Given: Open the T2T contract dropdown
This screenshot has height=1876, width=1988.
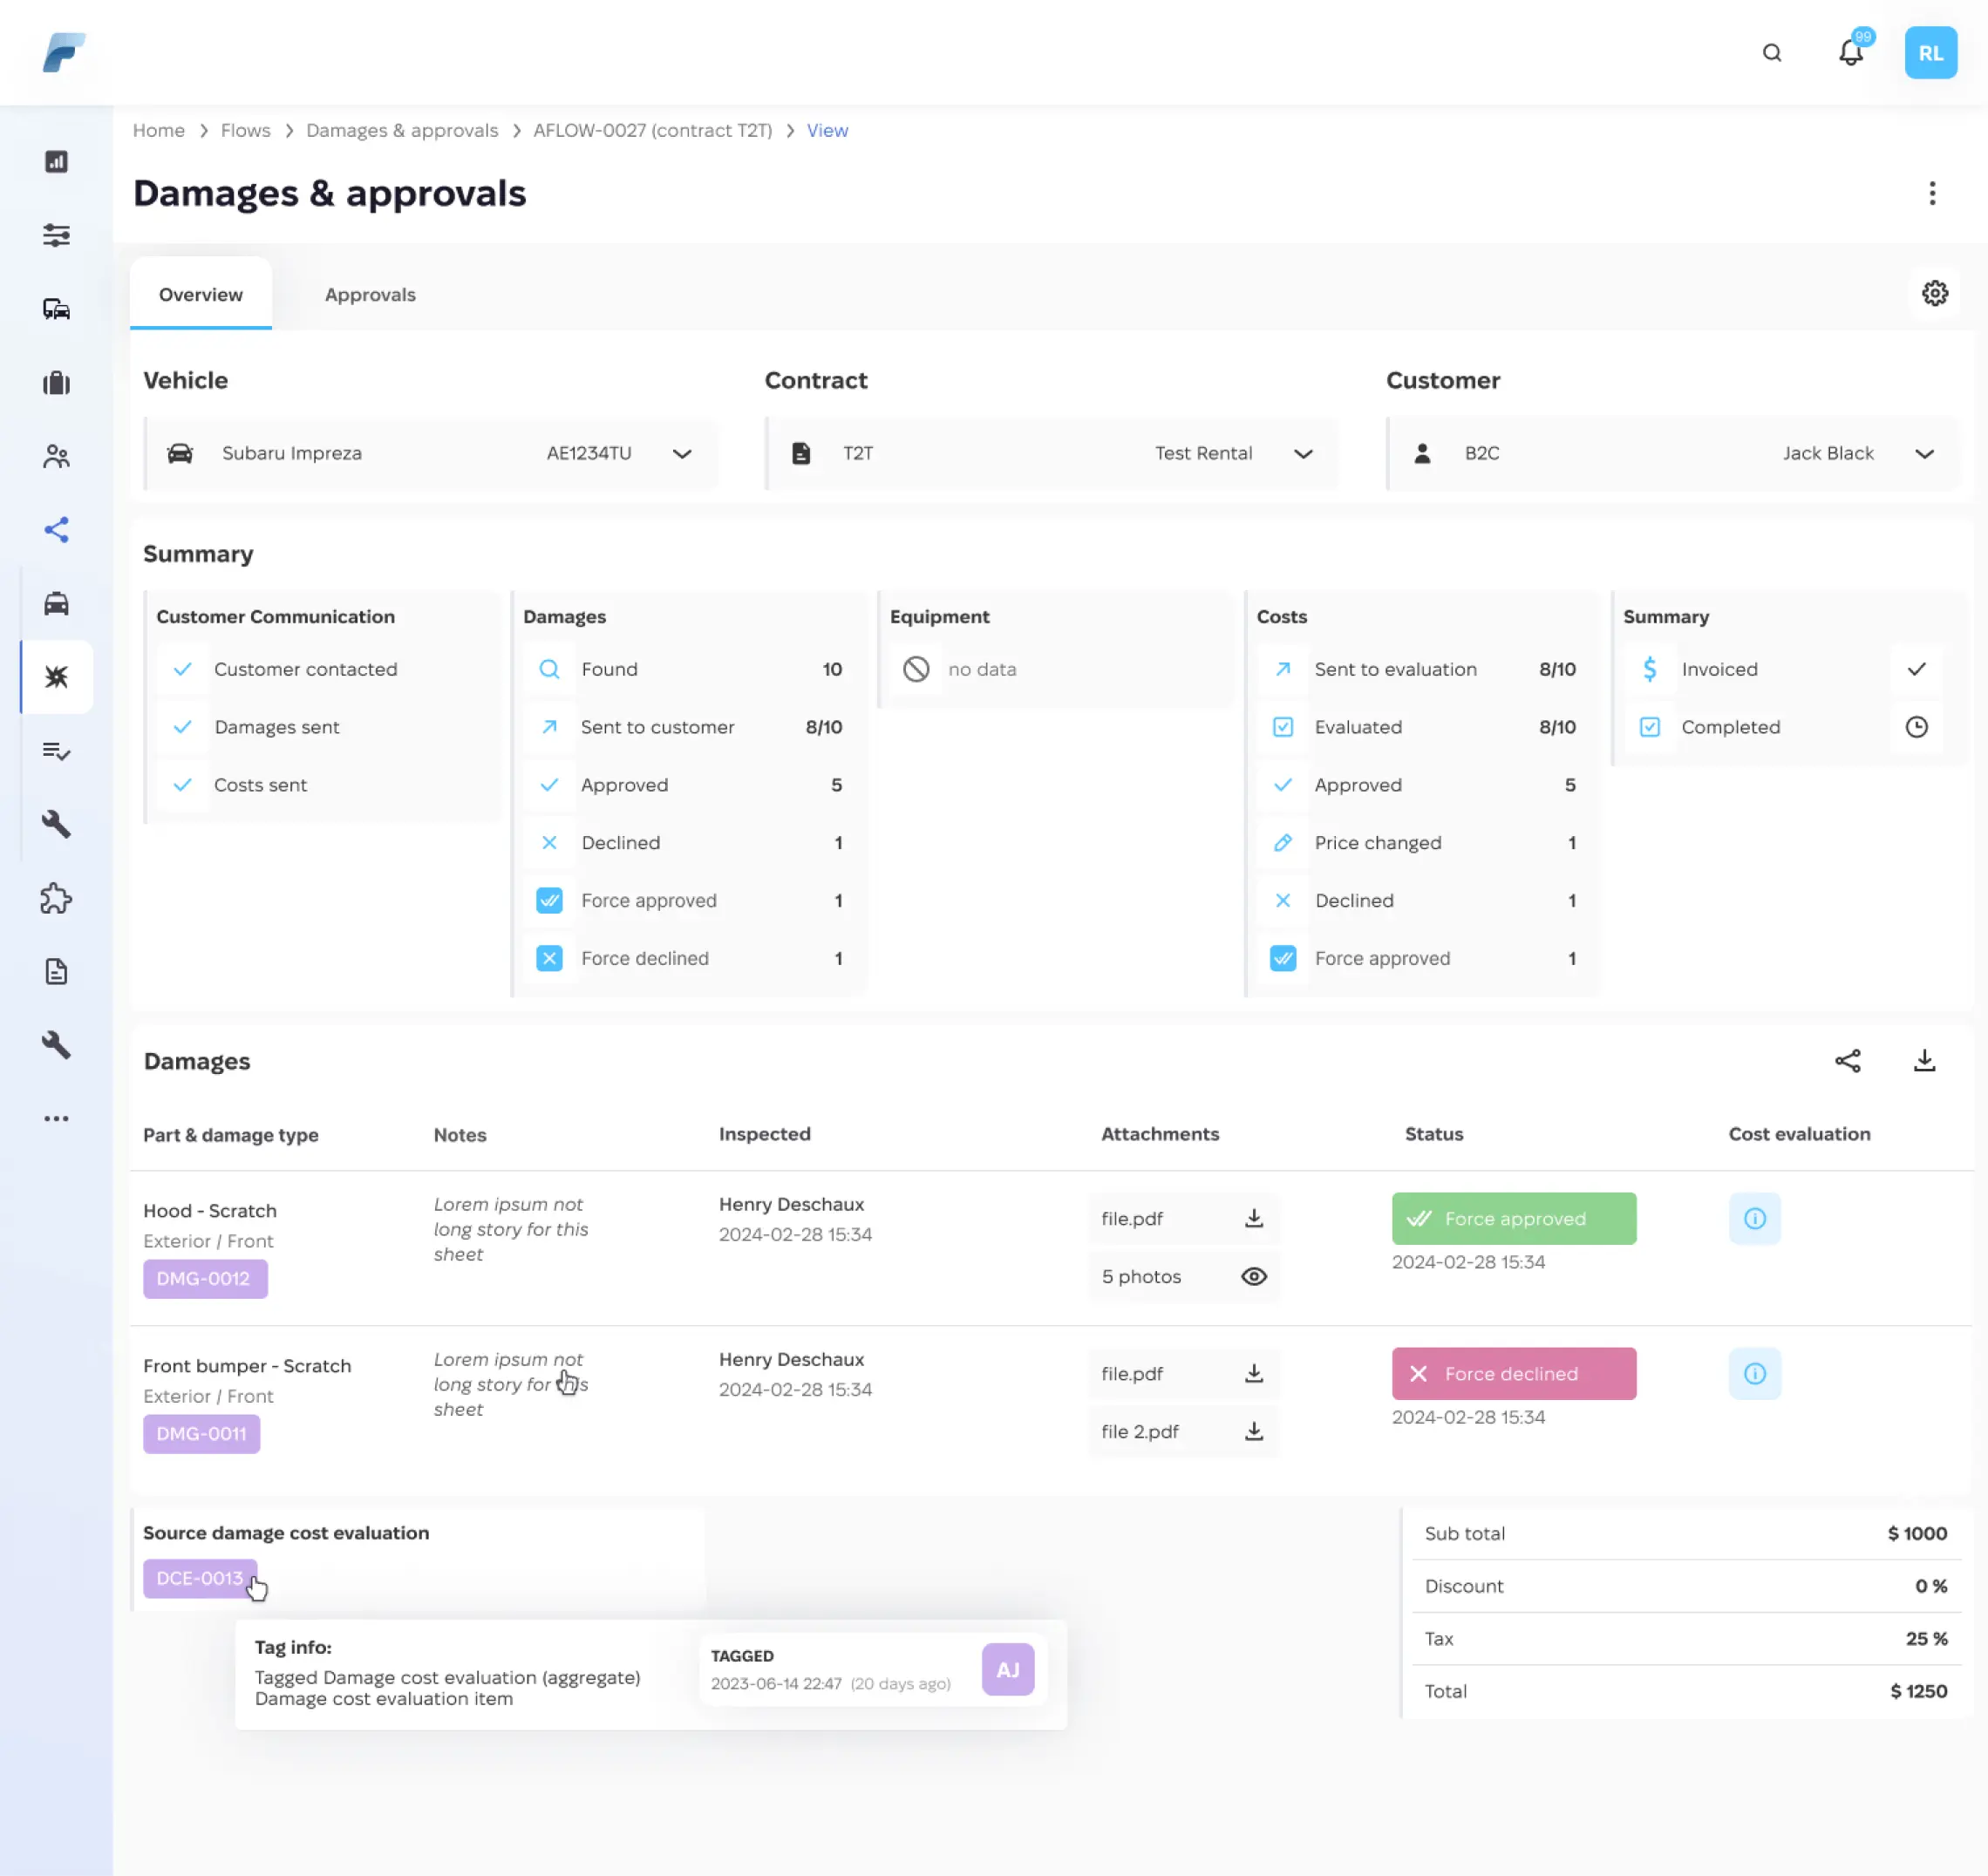Looking at the screenshot, I should coord(1303,454).
